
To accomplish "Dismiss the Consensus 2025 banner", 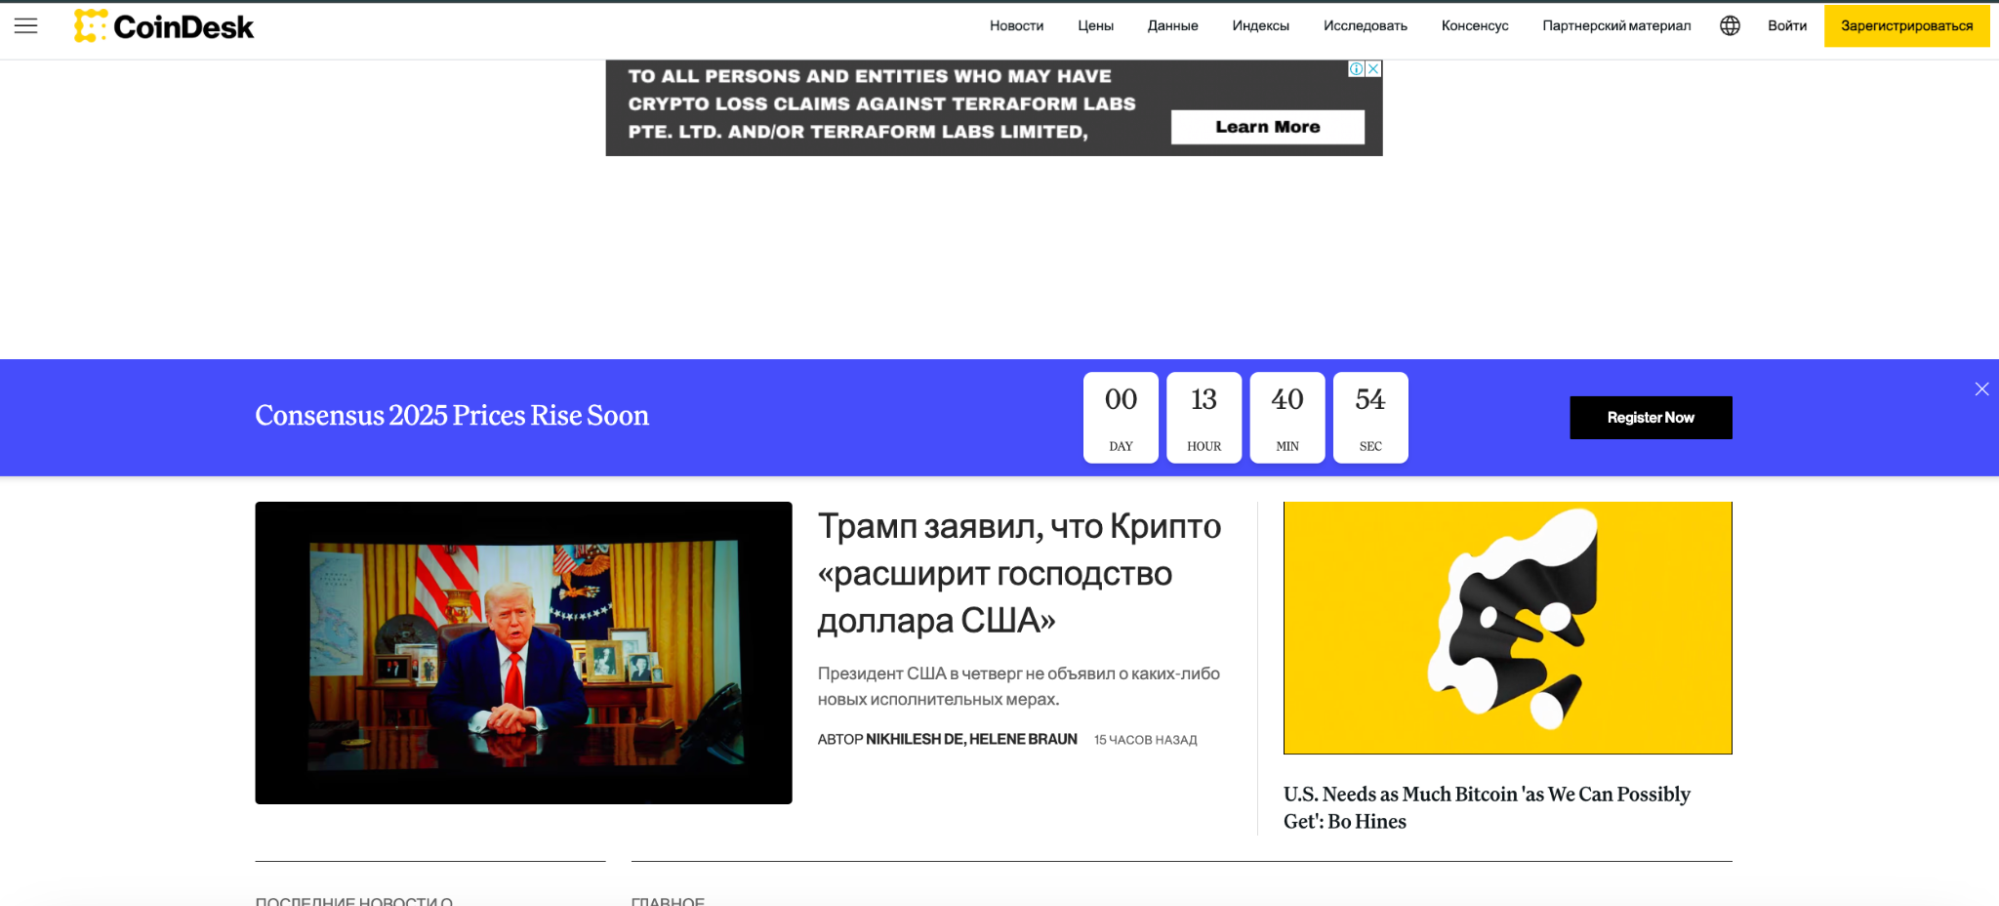I will [x=1981, y=389].
